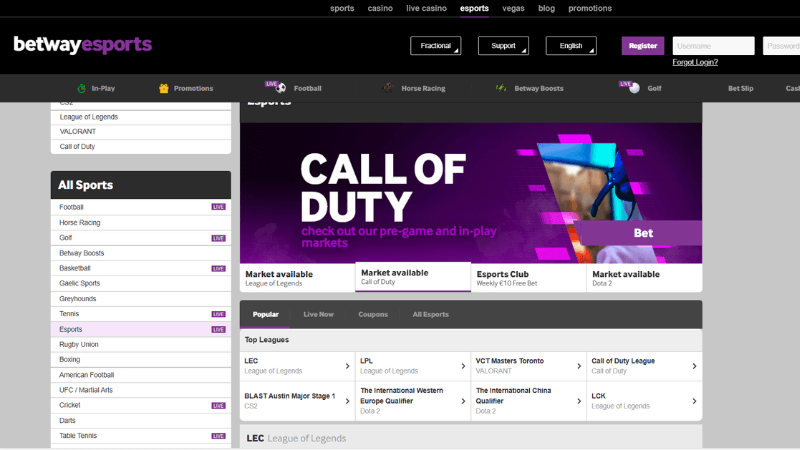Click the Call of Duty banner image
This screenshot has width=800, height=450.
(471, 193)
